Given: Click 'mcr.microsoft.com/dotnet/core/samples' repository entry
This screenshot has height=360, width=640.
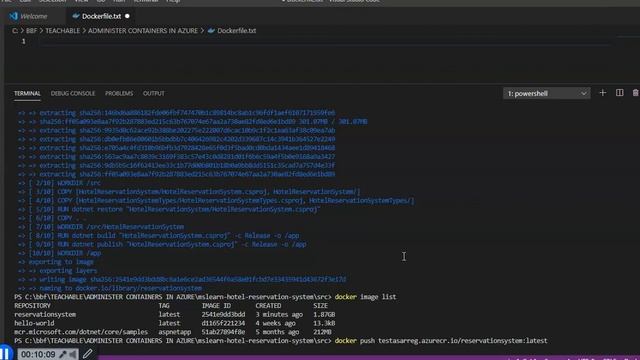Looking at the screenshot, I should point(81,332).
